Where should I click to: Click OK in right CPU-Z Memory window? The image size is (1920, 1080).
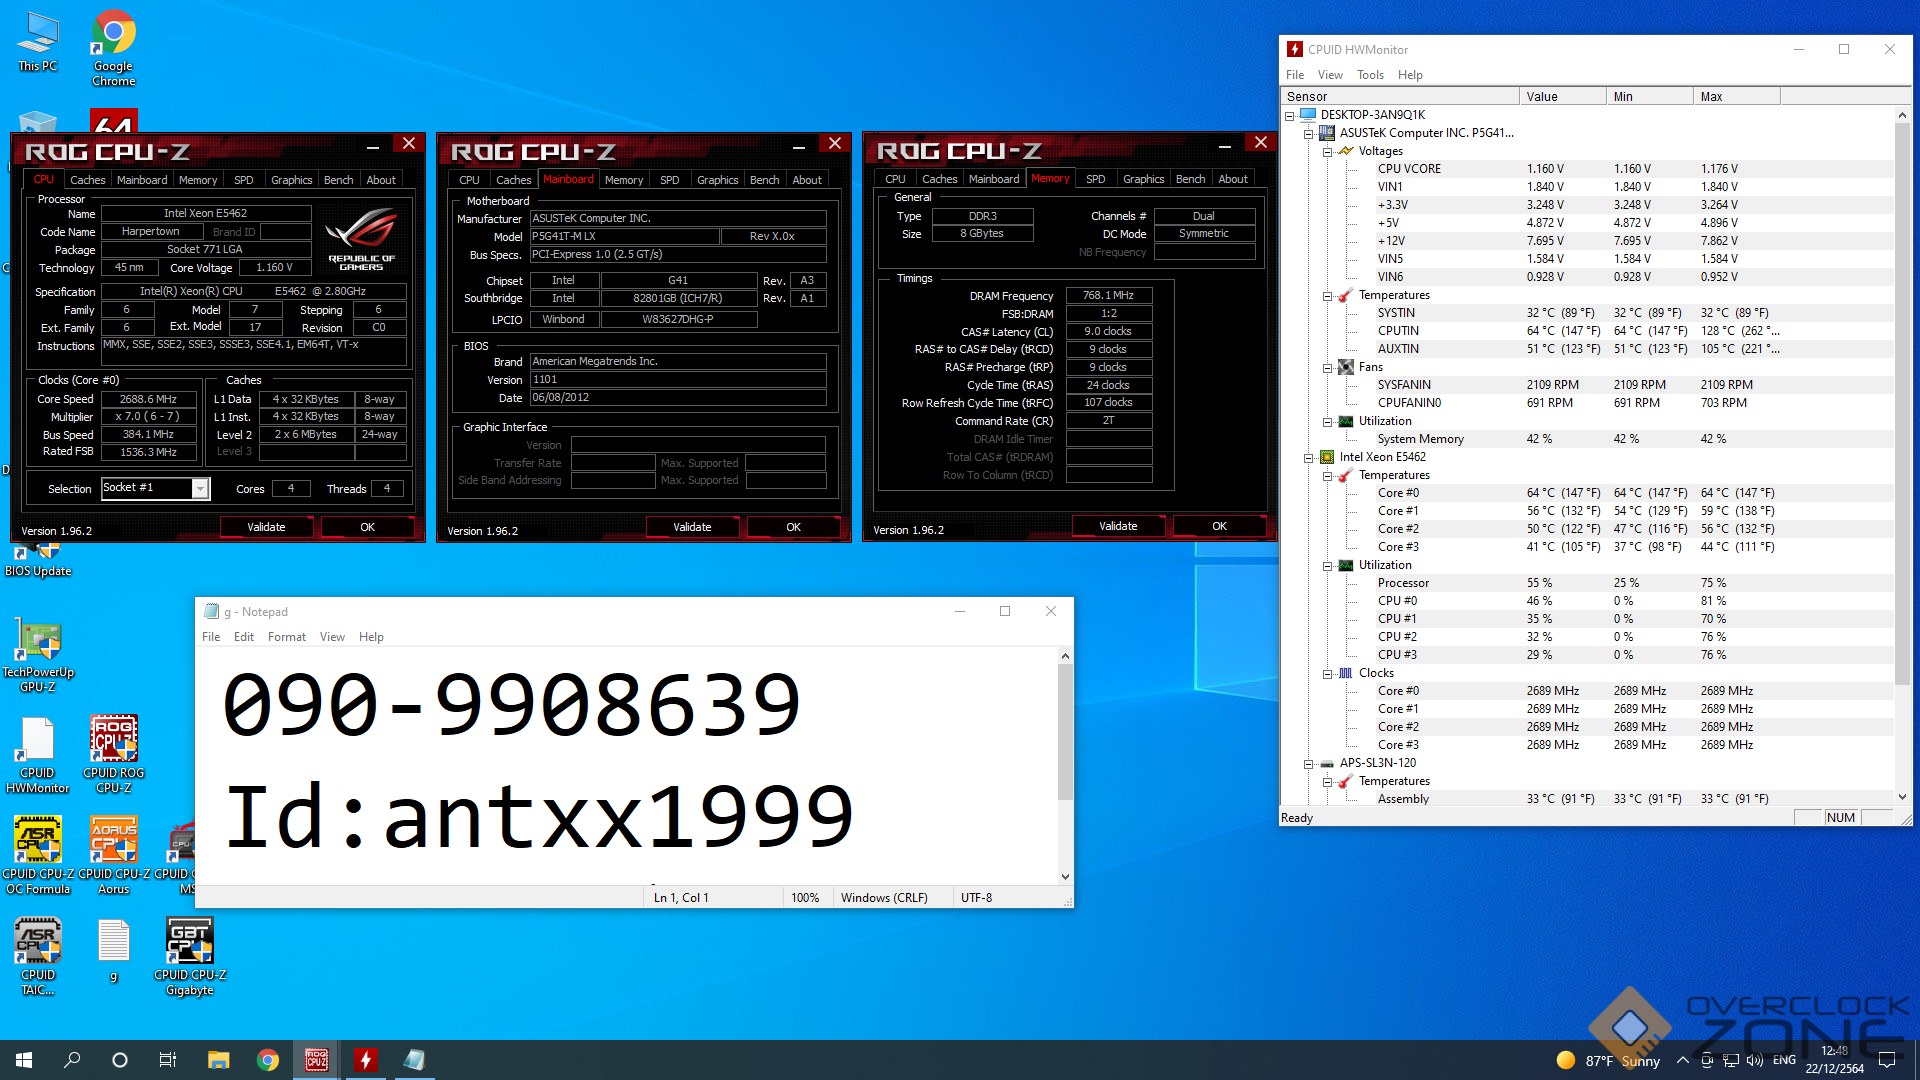1219,526
